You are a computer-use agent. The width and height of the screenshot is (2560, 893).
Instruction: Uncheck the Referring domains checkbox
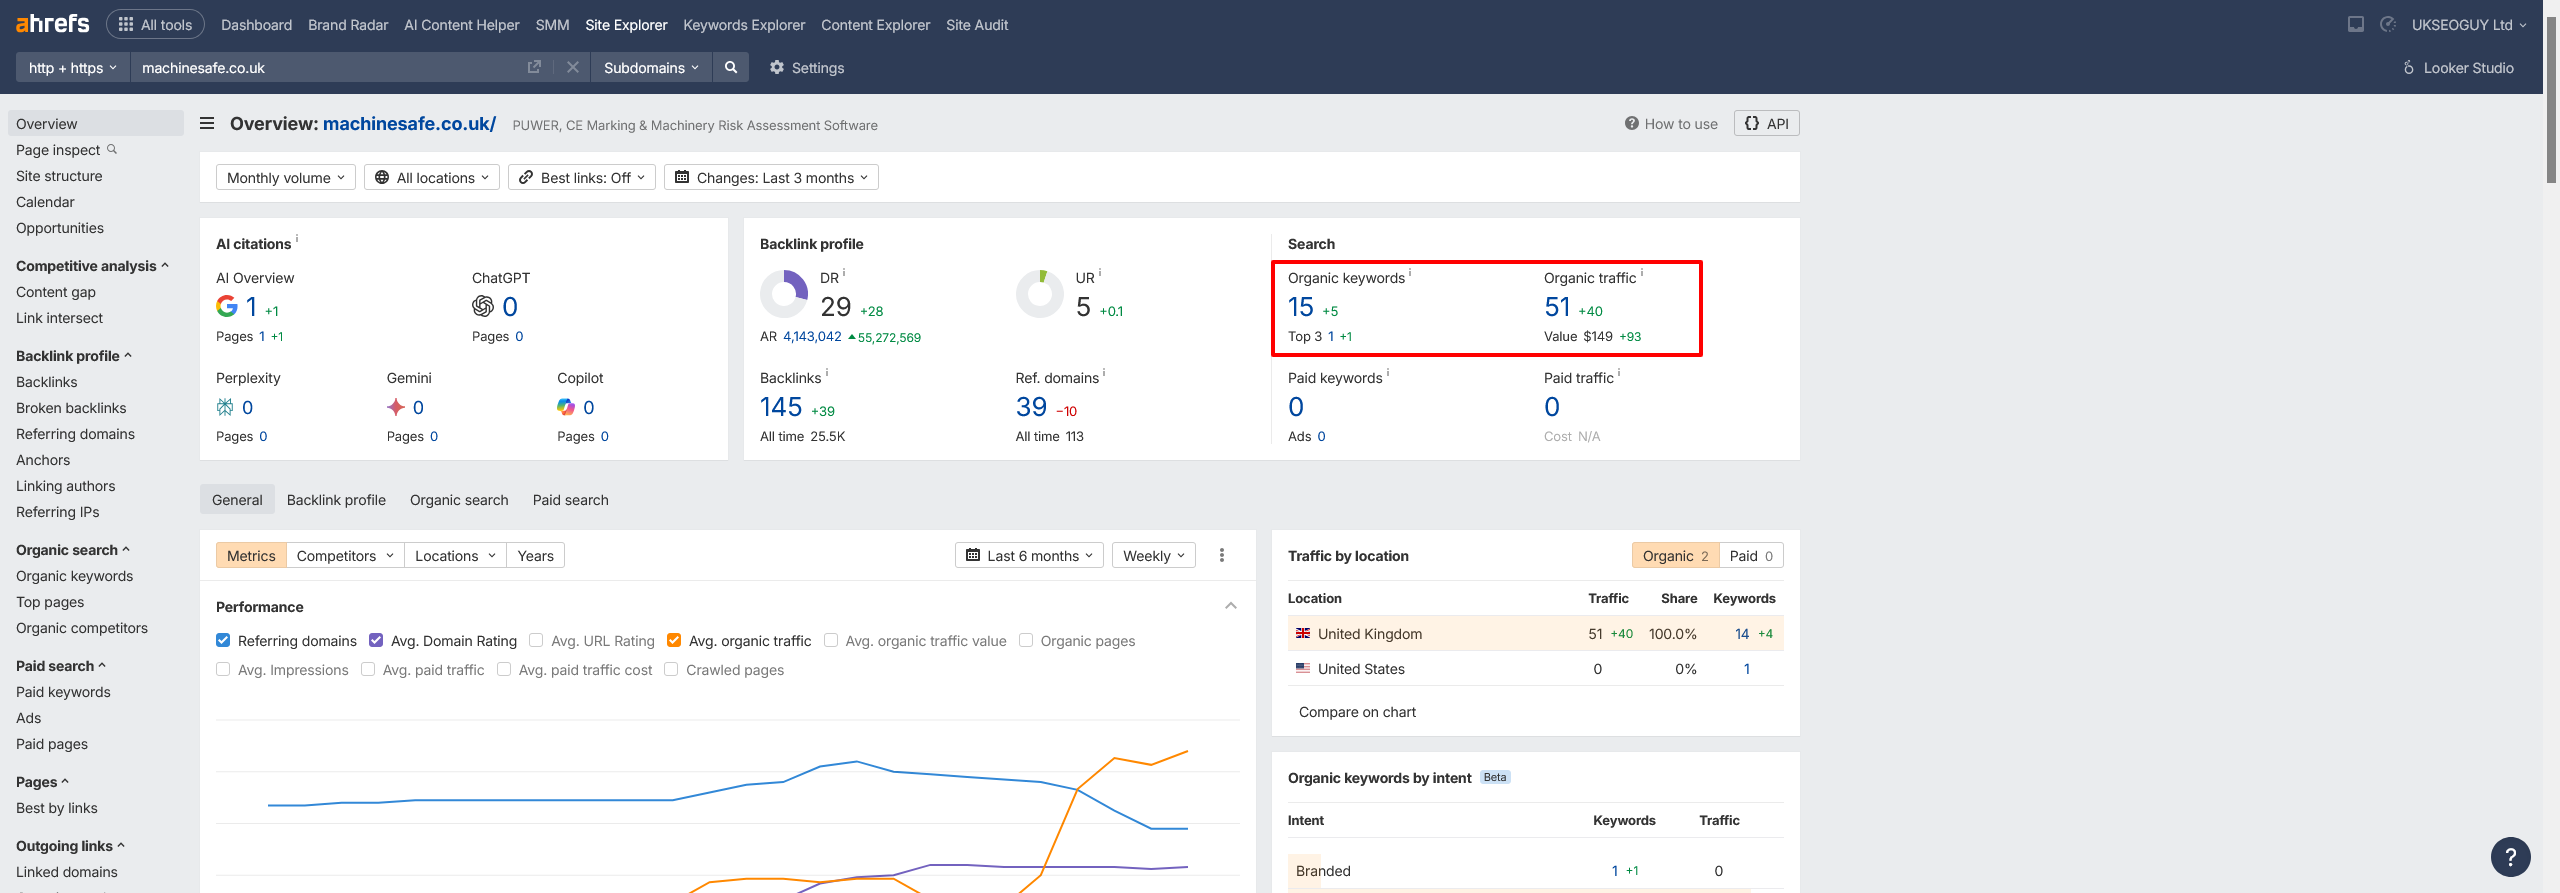pos(223,640)
